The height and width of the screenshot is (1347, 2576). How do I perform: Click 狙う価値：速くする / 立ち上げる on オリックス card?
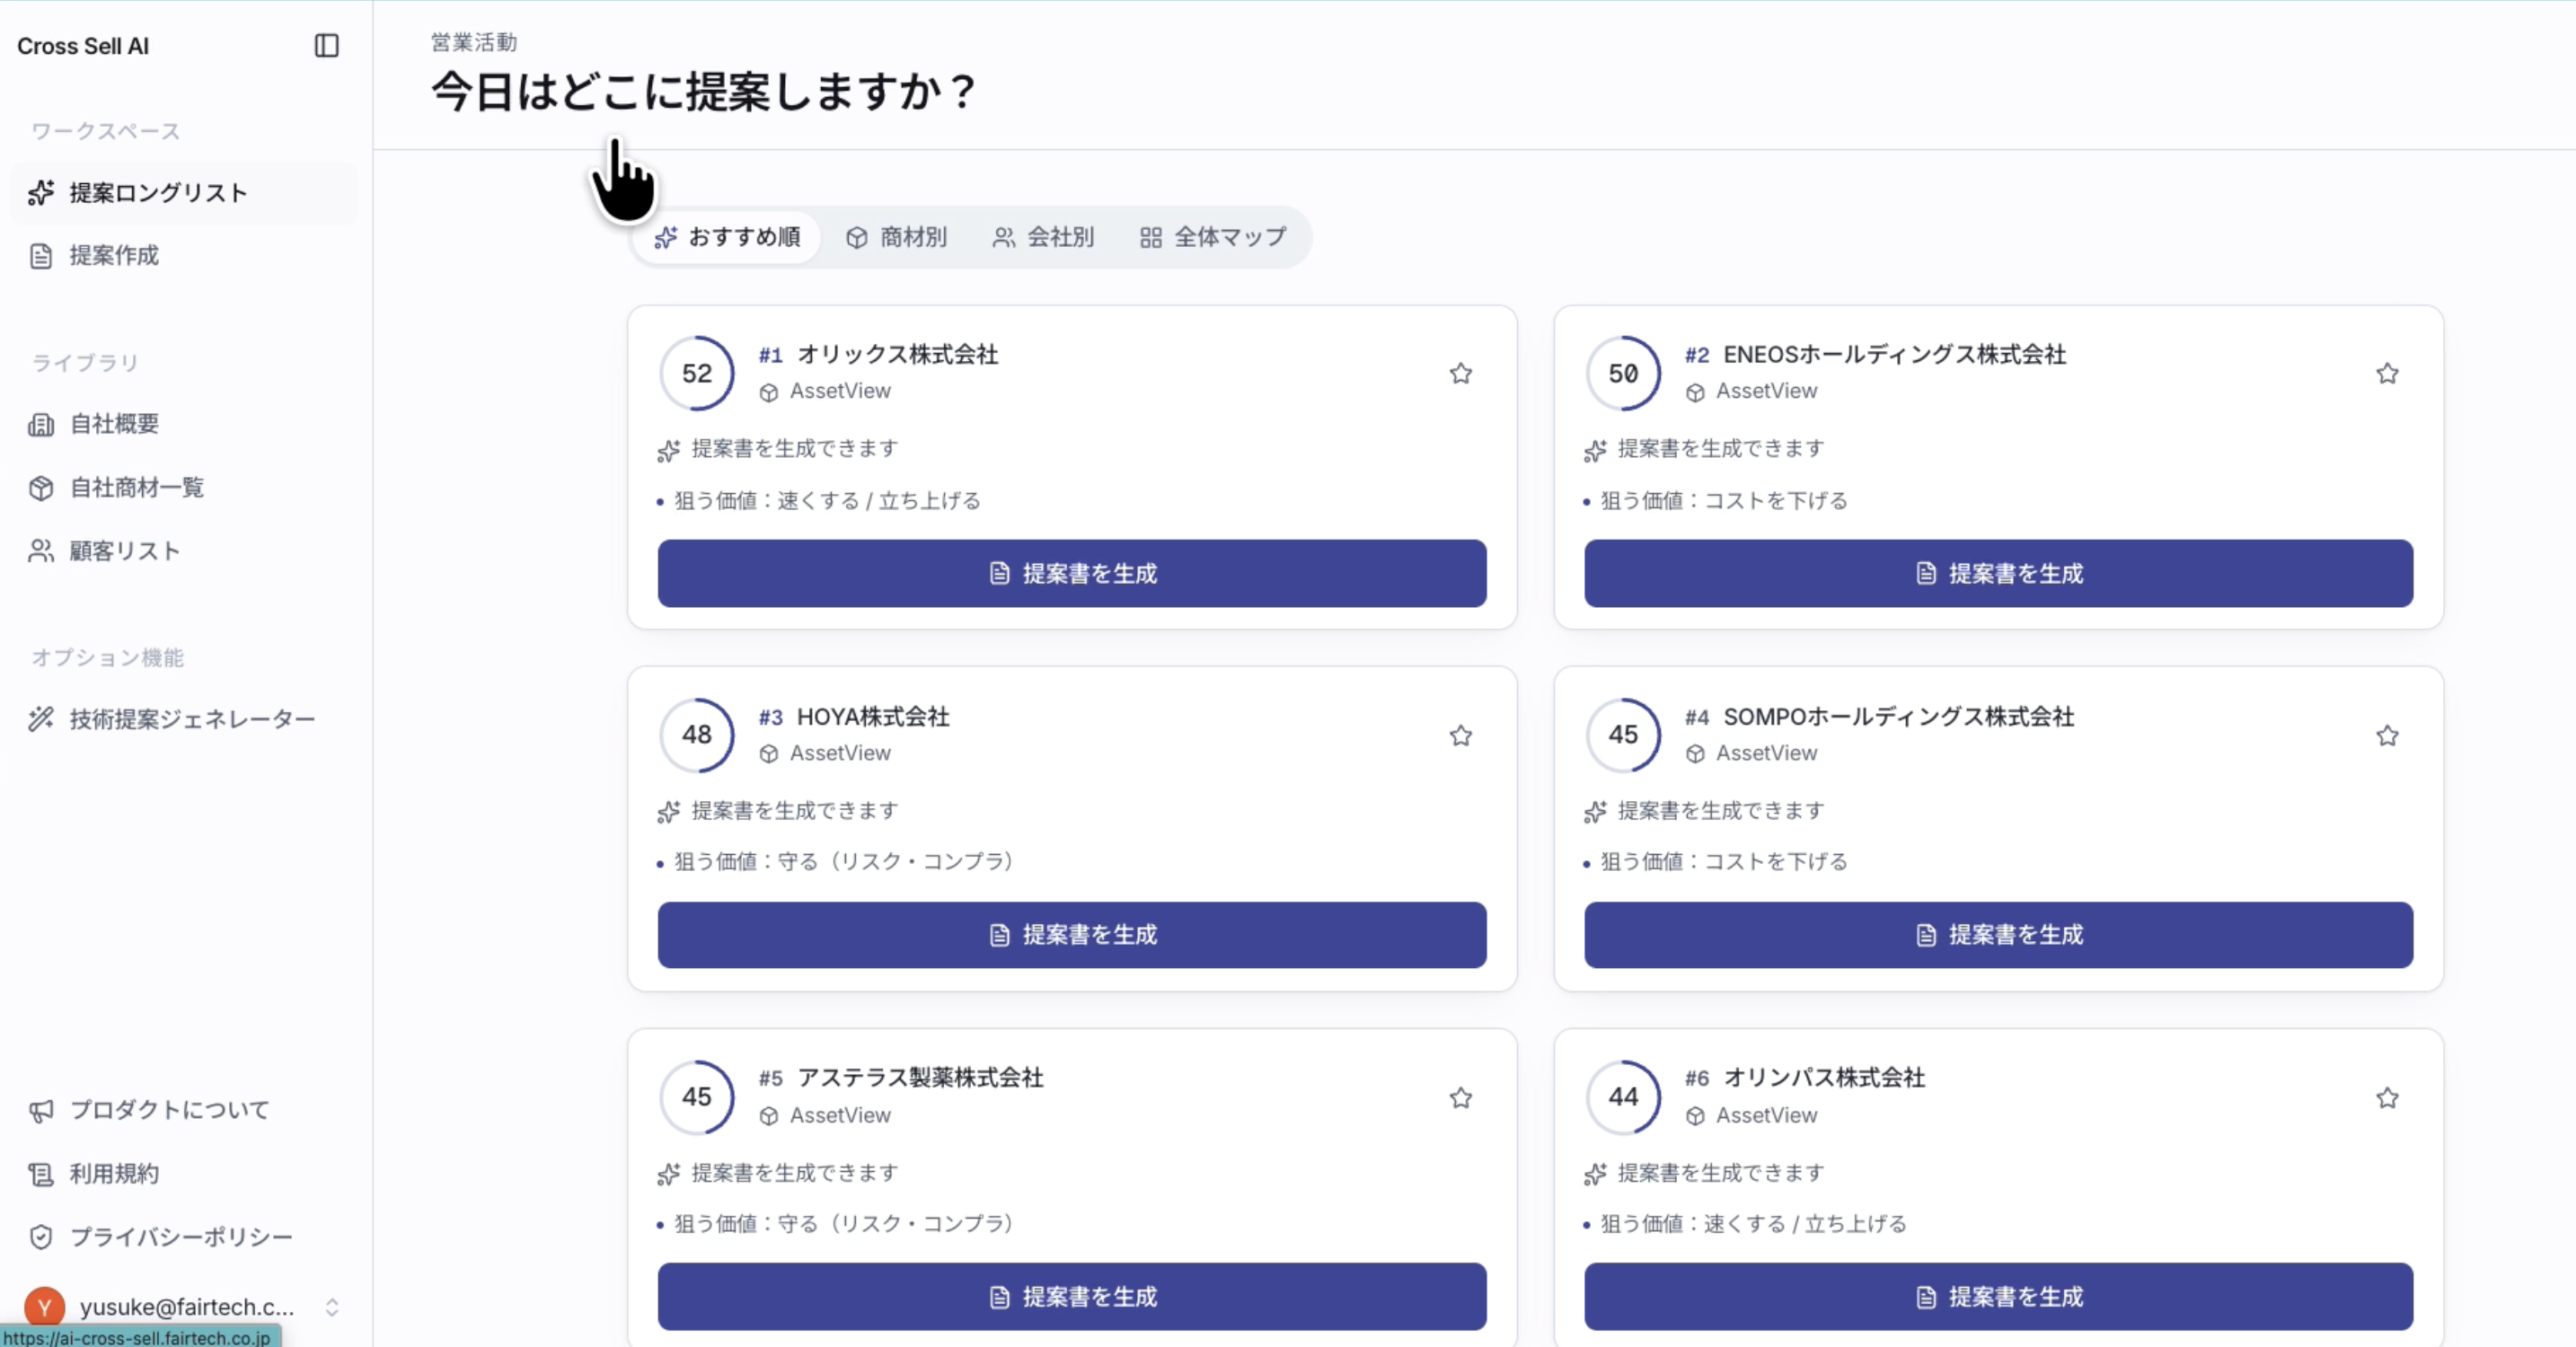[x=827, y=500]
